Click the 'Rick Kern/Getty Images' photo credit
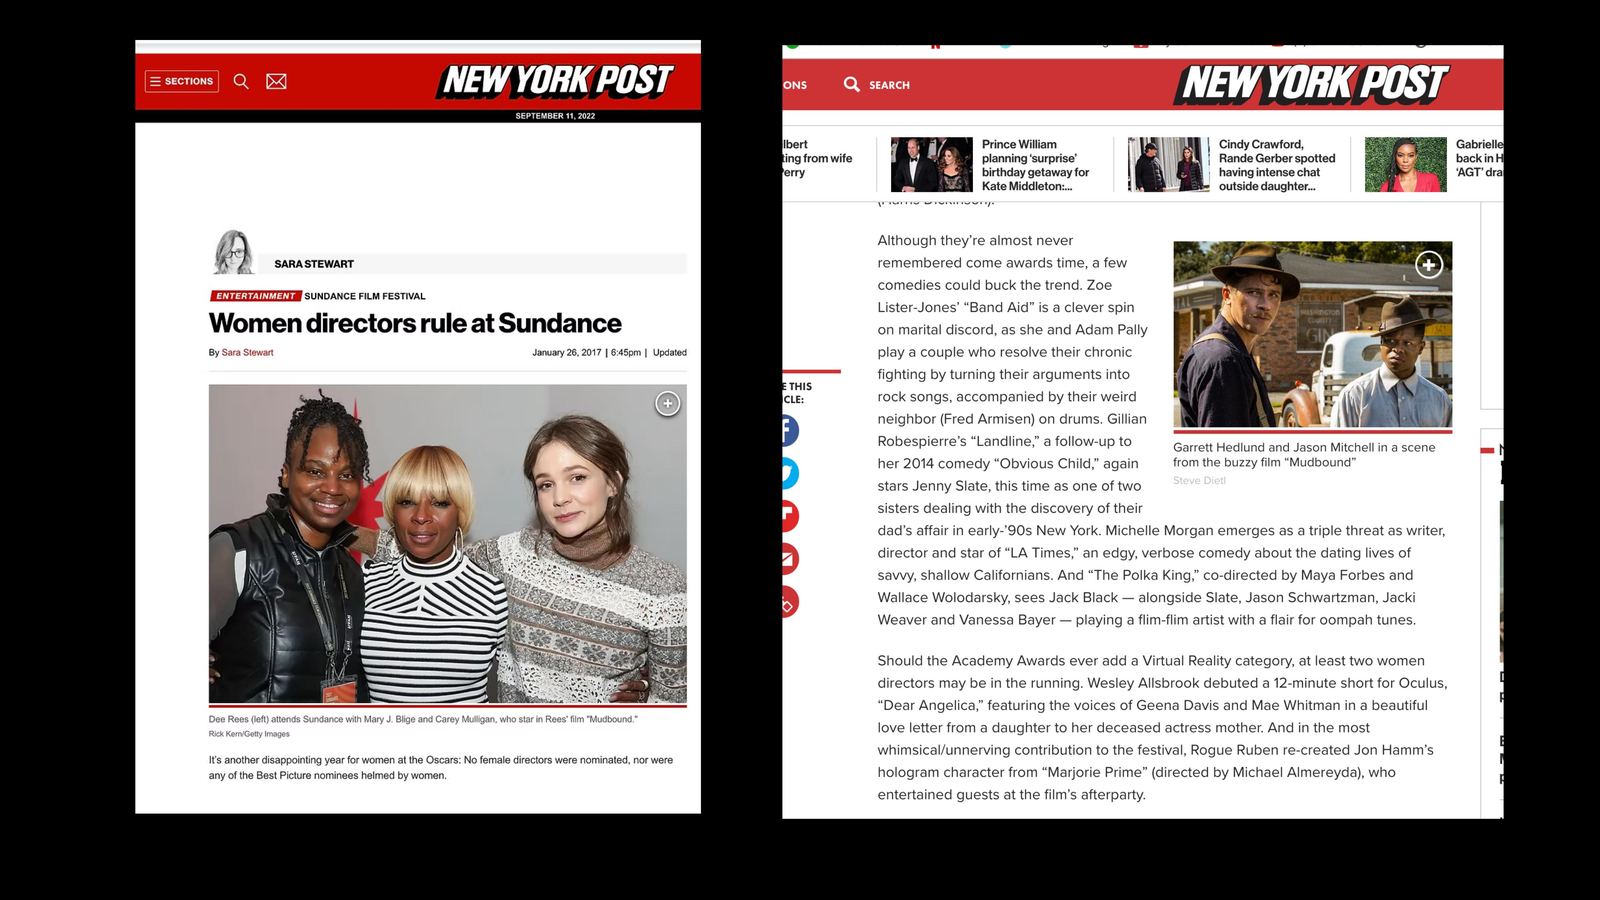1600x900 pixels. click(249, 734)
